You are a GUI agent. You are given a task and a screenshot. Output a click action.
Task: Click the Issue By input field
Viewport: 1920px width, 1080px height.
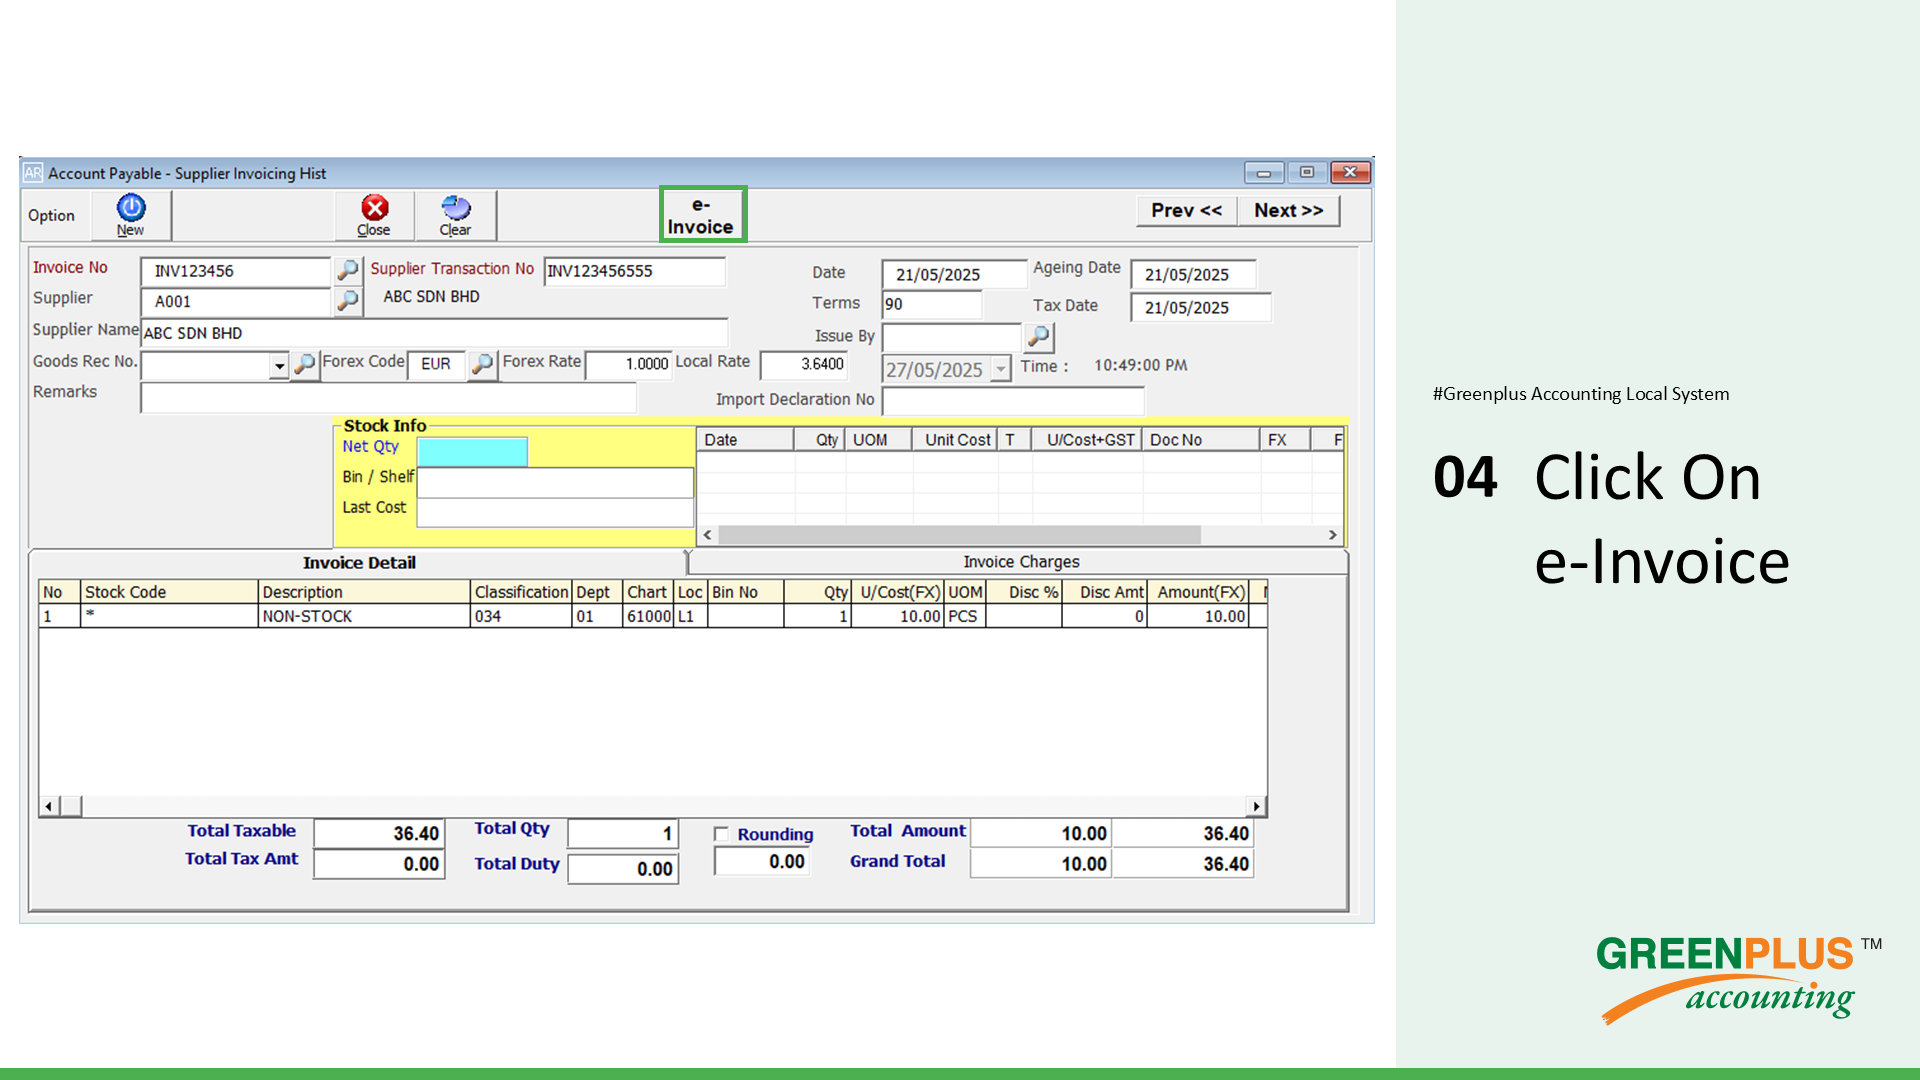click(x=951, y=337)
